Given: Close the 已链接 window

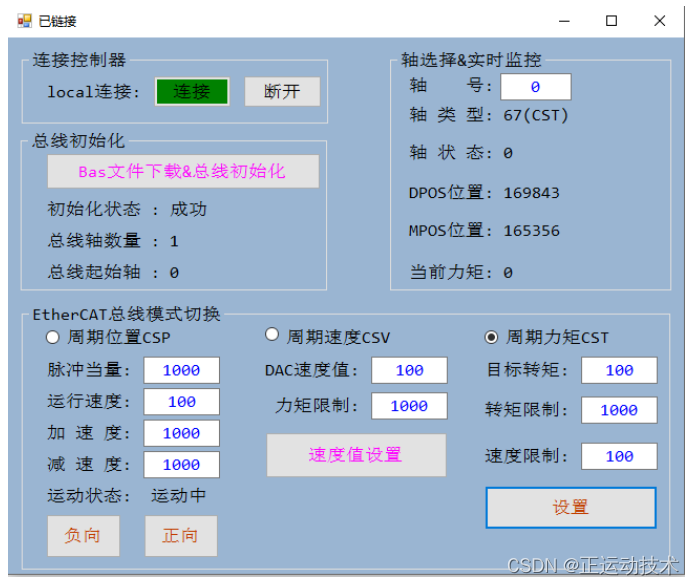Looking at the screenshot, I should coord(660,21).
